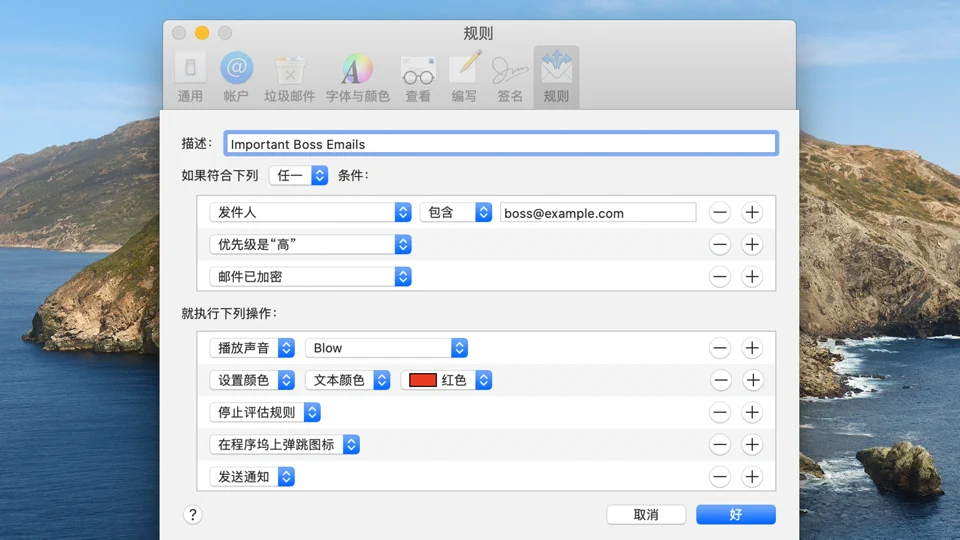Open the 包含 match operator dropdown

click(x=456, y=212)
